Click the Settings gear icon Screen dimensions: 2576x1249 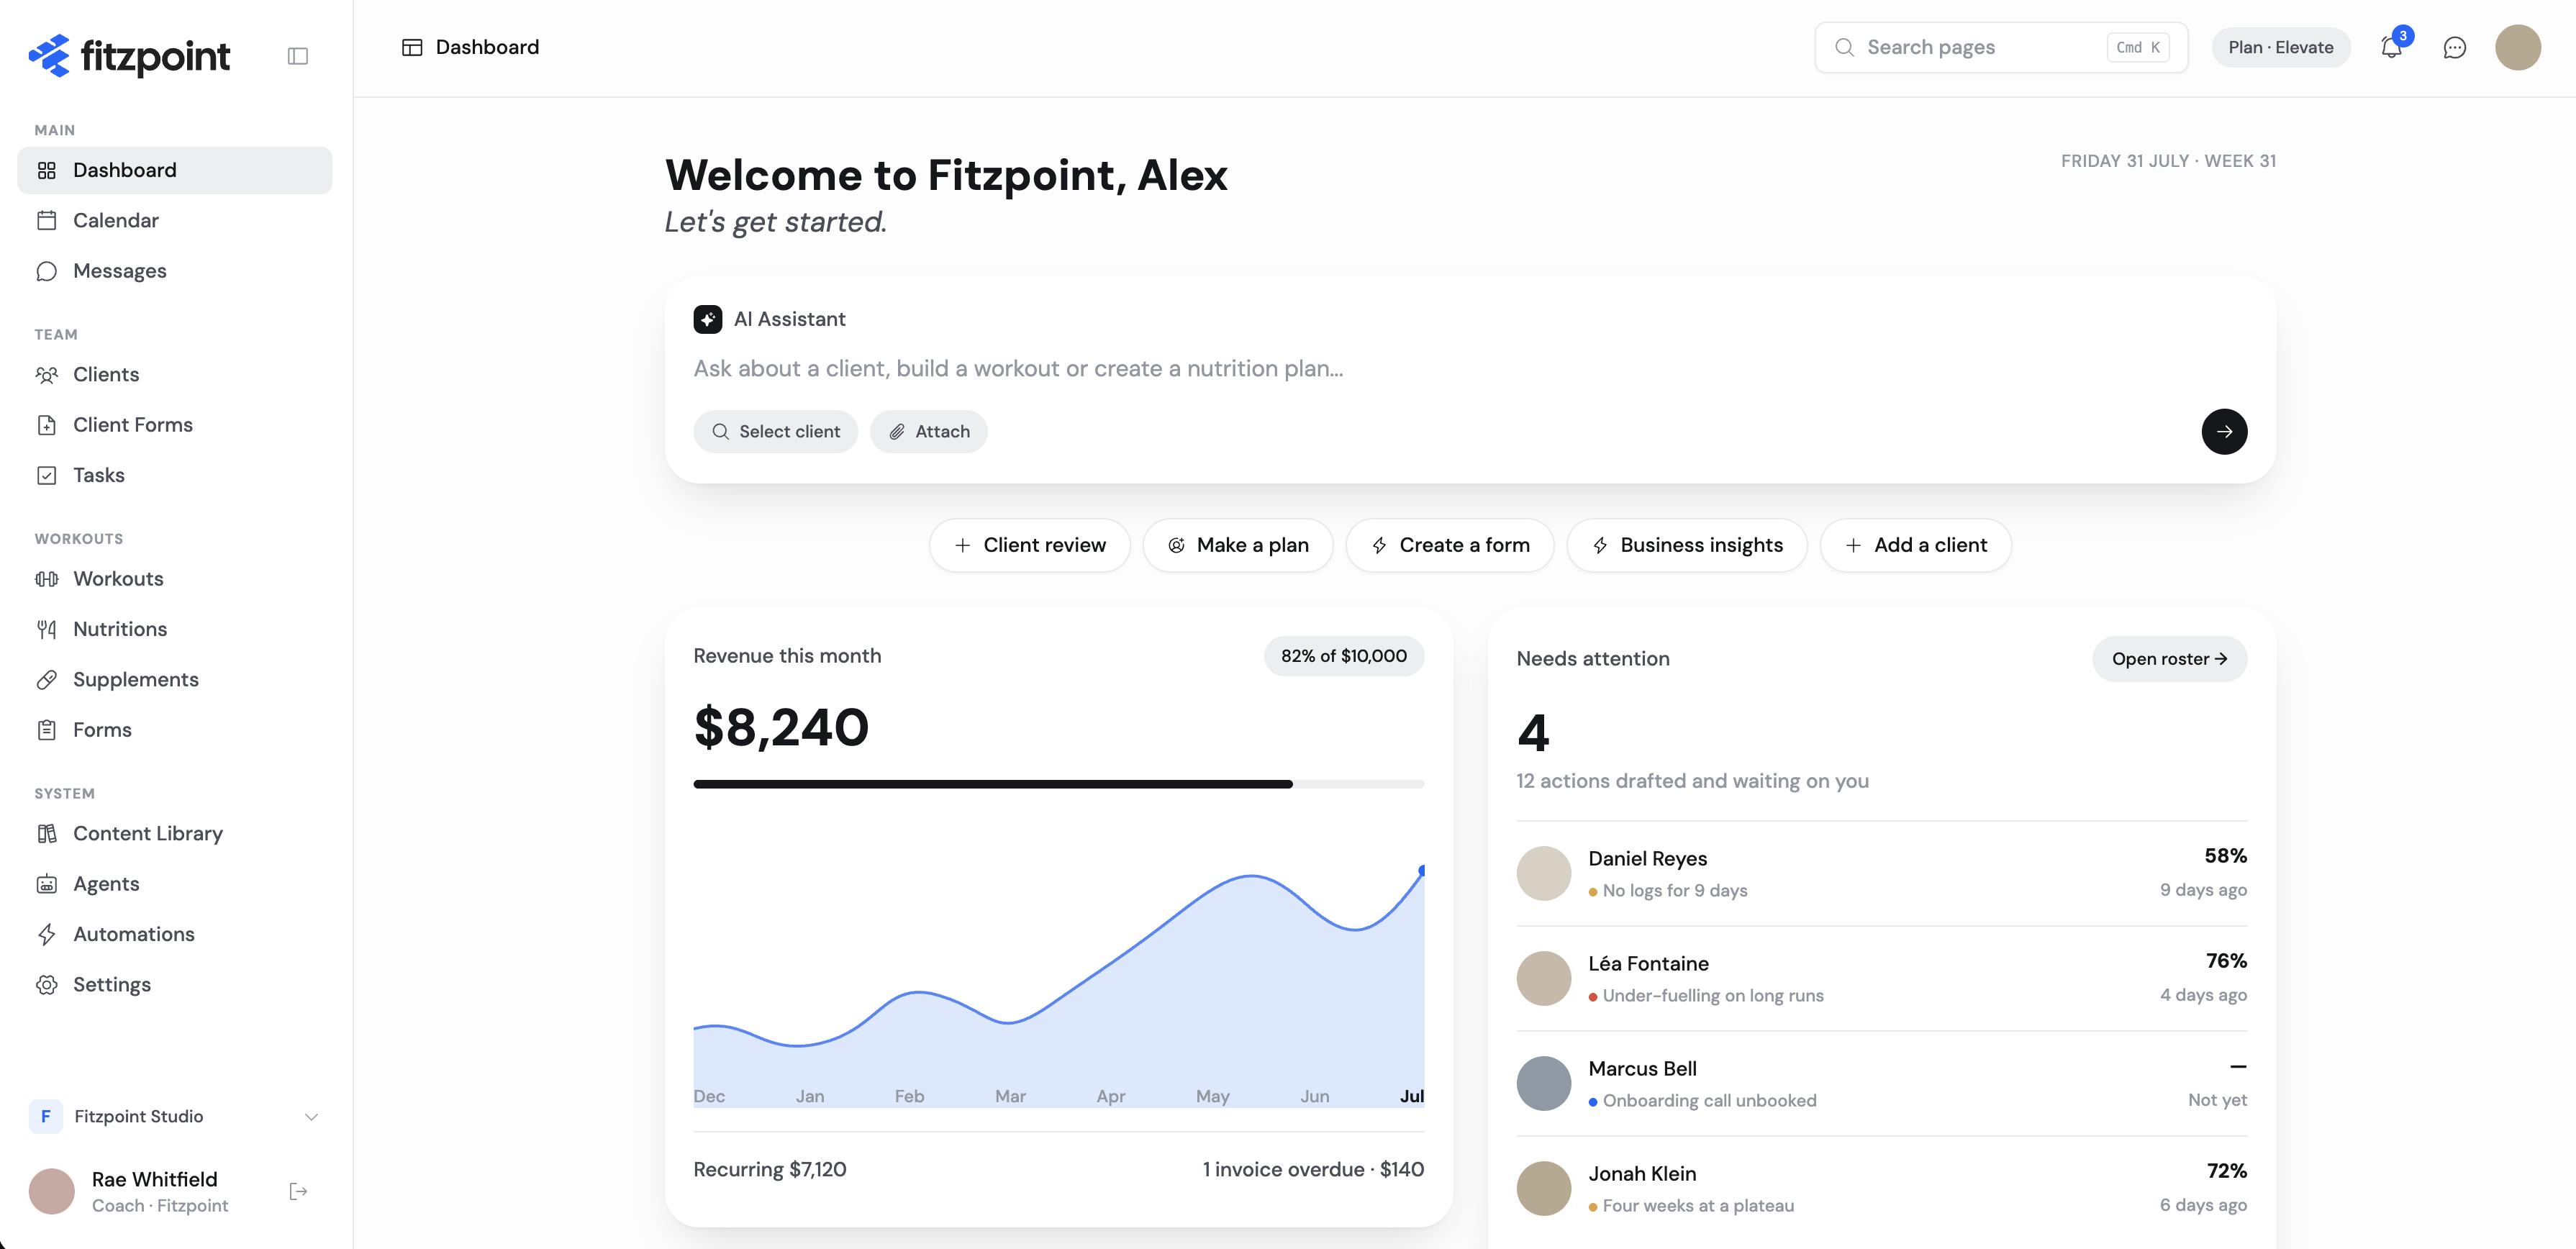tap(46, 985)
